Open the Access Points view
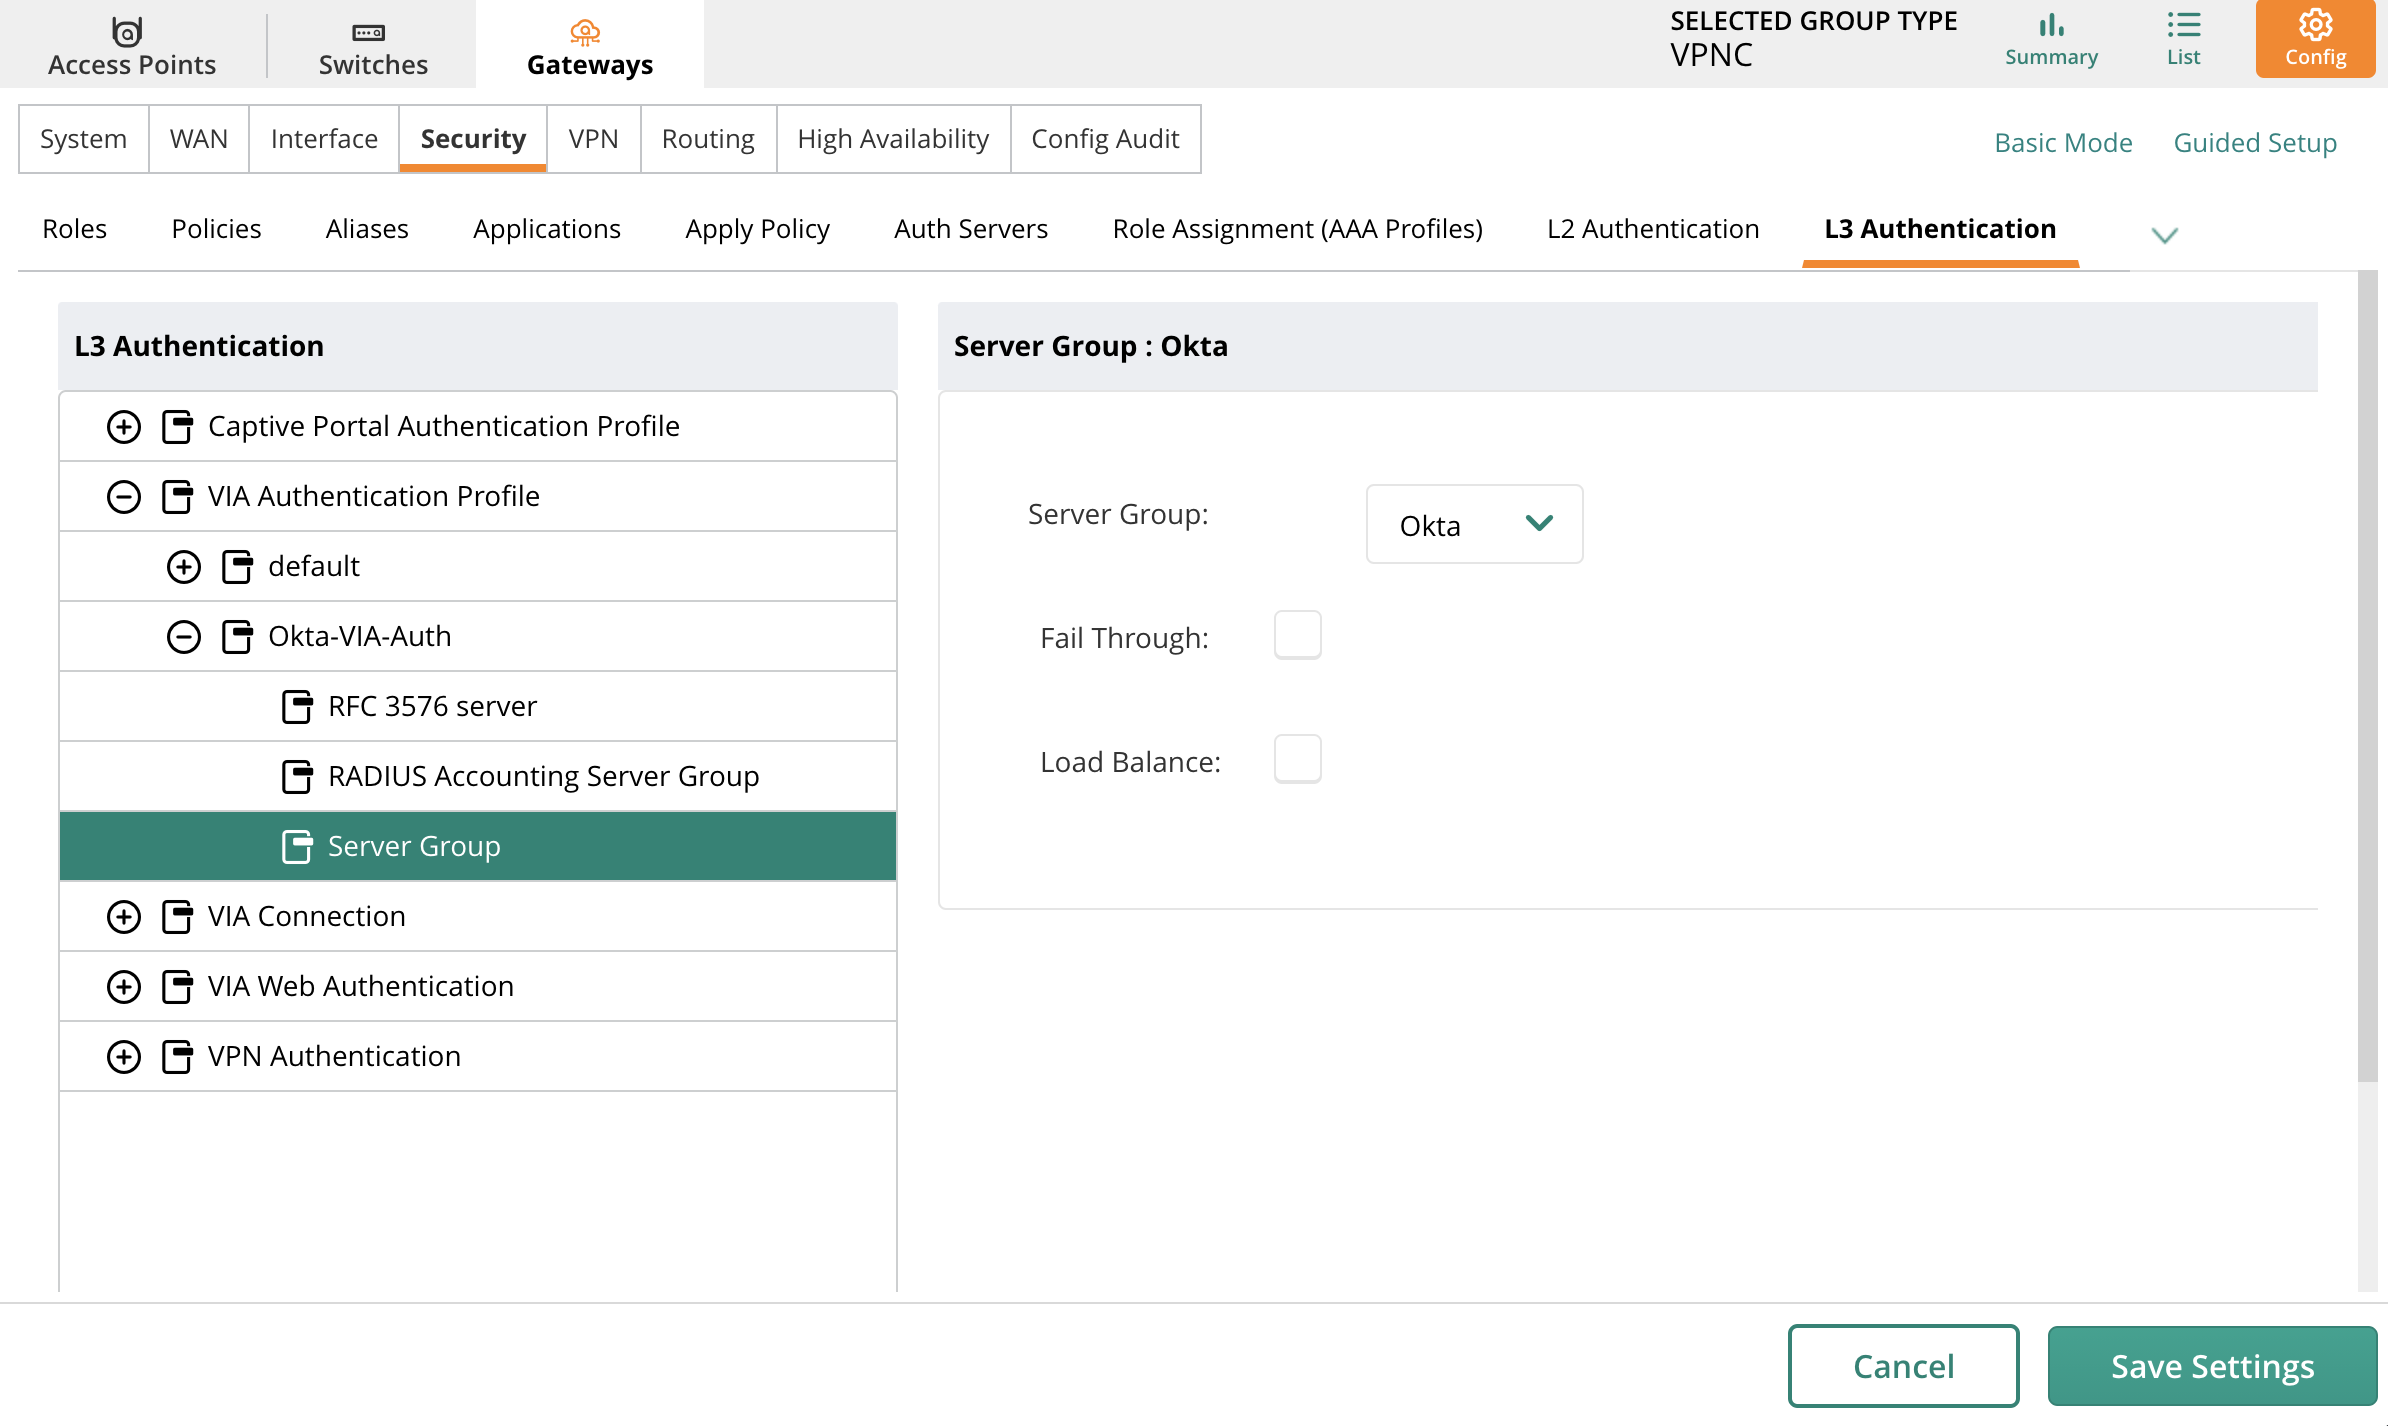The height and width of the screenshot is (1426, 2388). pyautogui.click(x=130, y=44)
